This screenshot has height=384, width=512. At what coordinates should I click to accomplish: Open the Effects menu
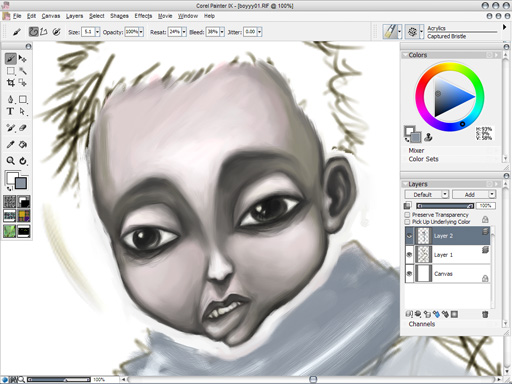pos(143,16)
